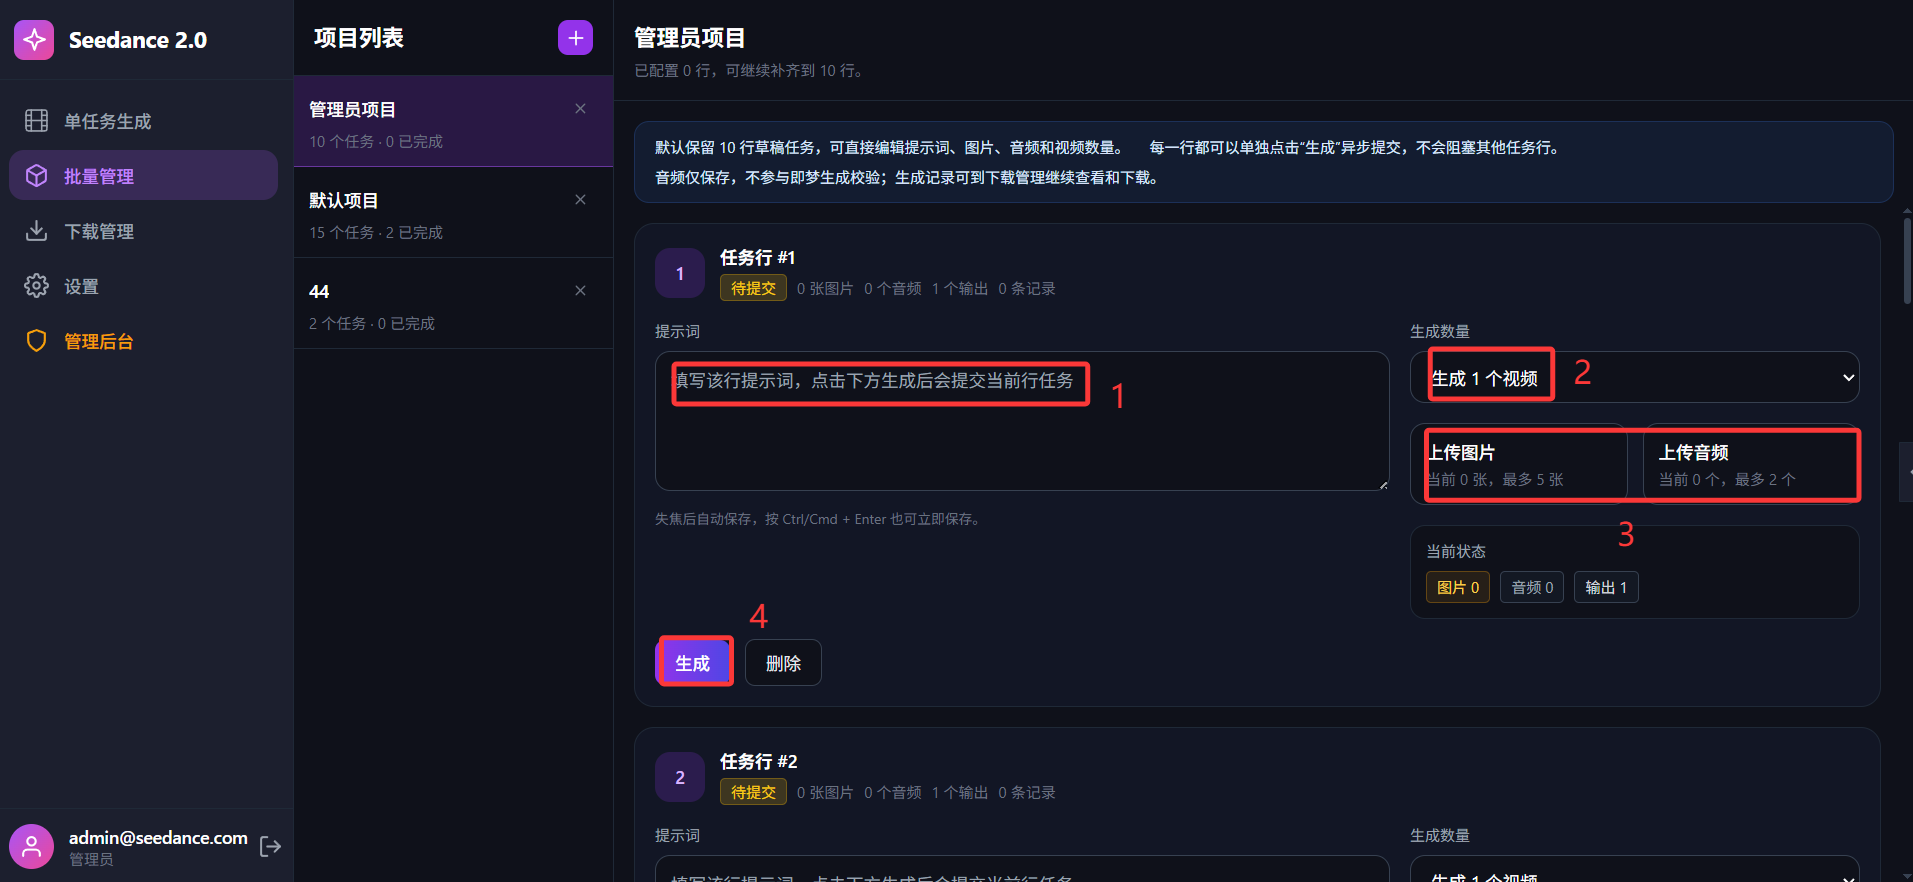The image size is (1913, 882).
Task: Expand the collapsed side panel handle at right edge
Action: click(1906, 472)
